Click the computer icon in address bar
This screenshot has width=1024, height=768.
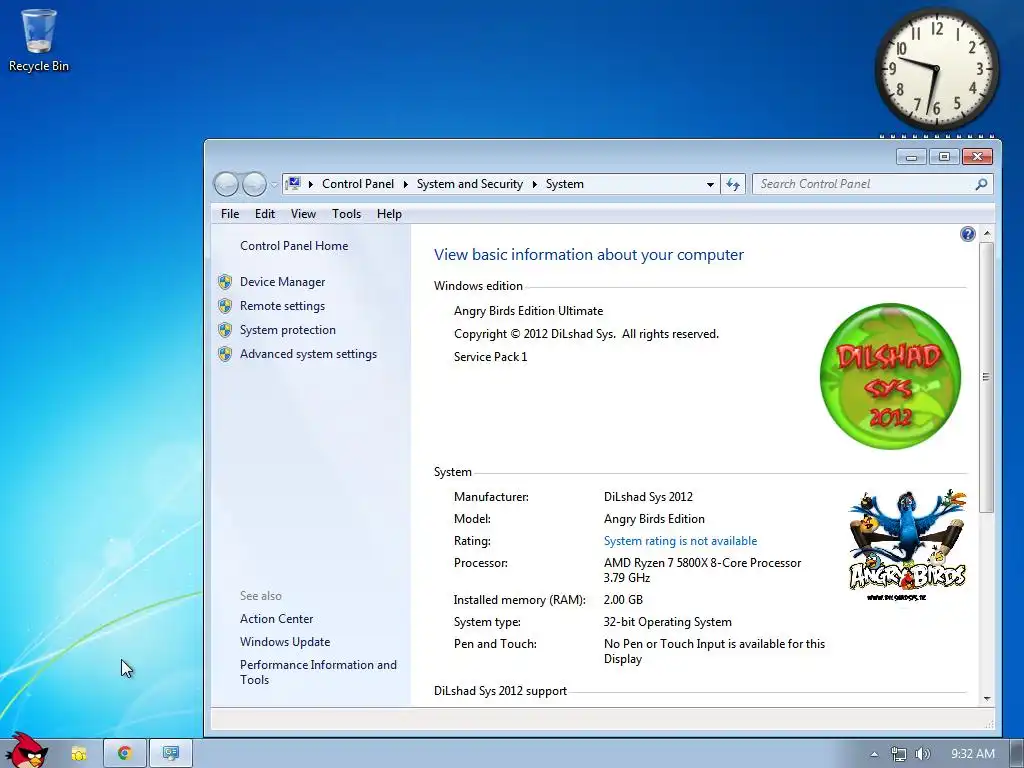tap(293, 184)
